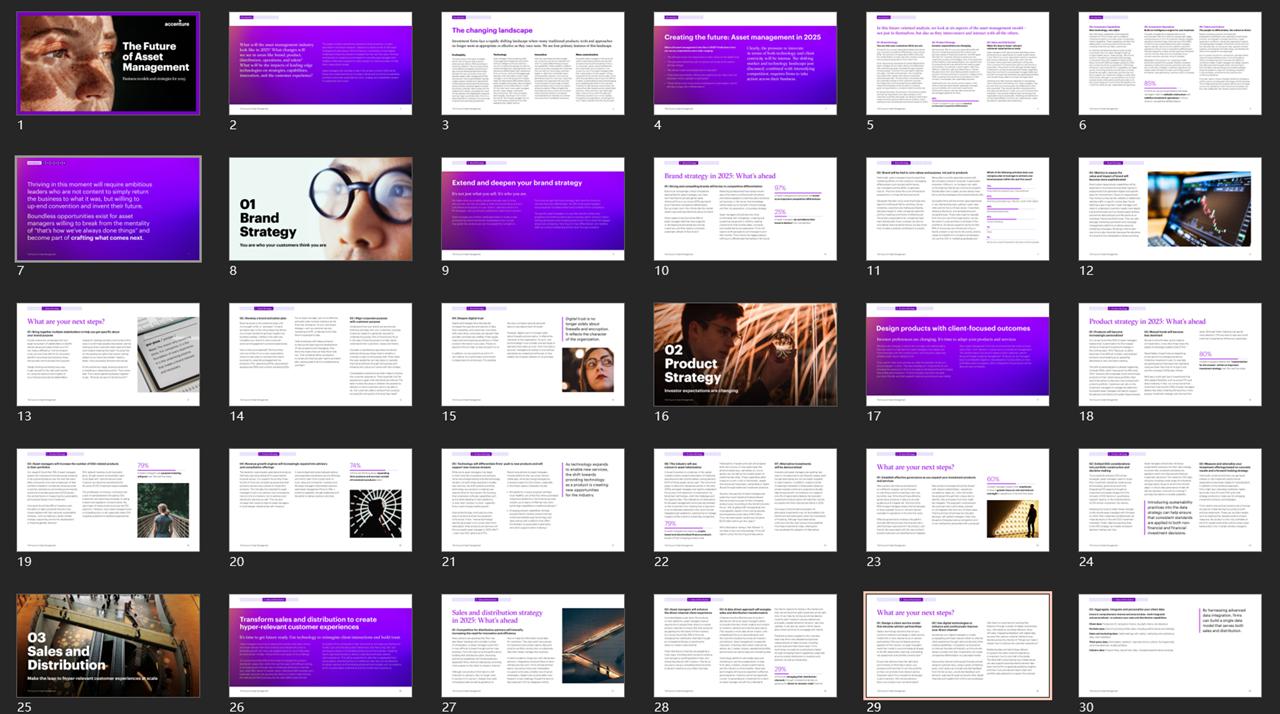1280x714 pixels.
Task: Click slide 30 thumbnail in bottom row
Action: click(1170, 646)
